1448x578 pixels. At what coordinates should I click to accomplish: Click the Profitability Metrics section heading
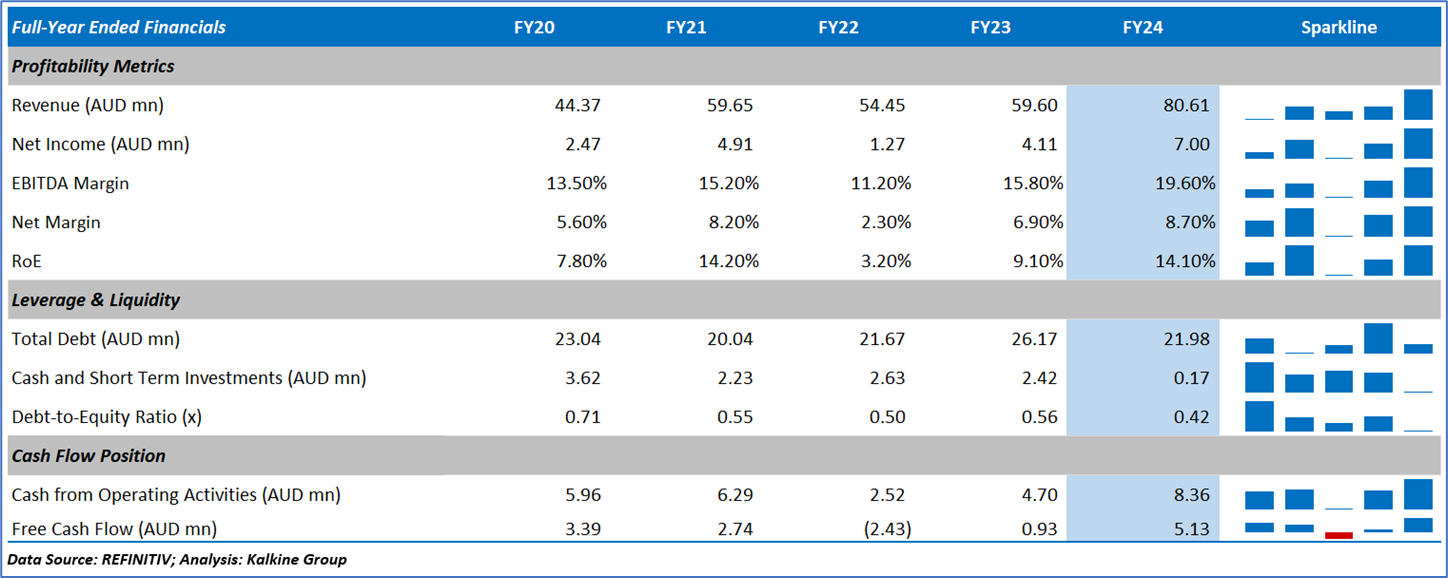tap(93, 66)
